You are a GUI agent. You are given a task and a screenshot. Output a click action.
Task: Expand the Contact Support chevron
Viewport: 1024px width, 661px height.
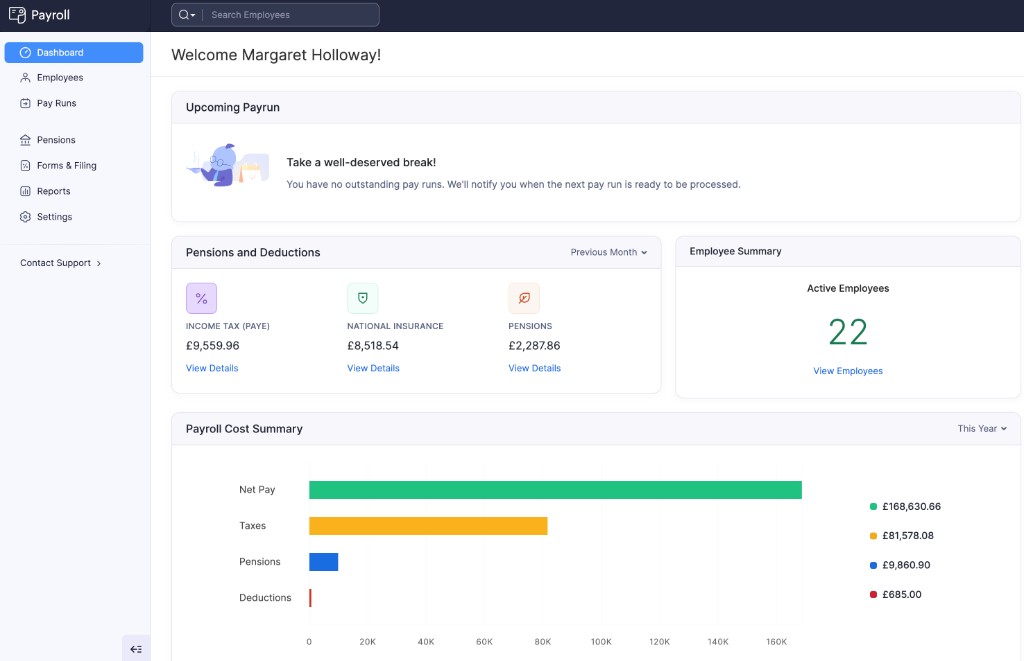(x=99, y=263)
